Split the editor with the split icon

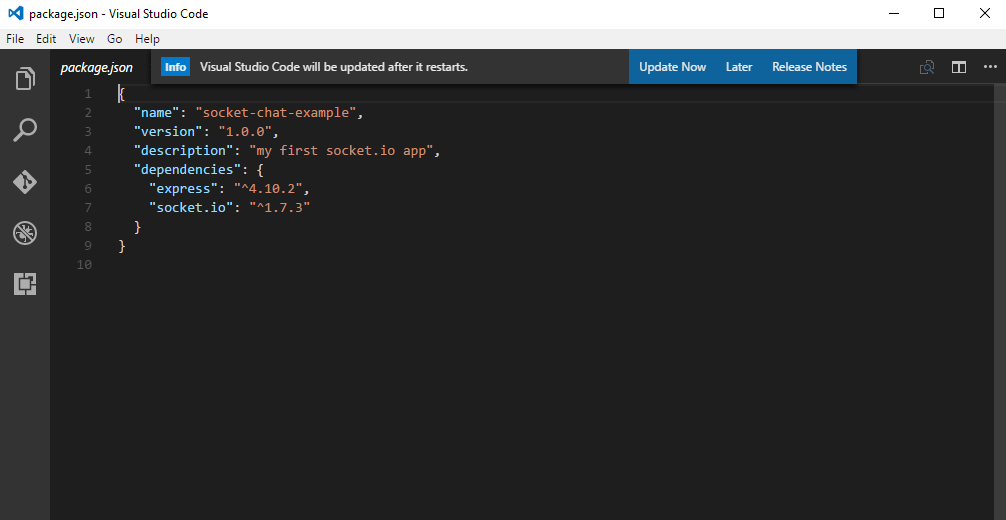tap(959, 67)
